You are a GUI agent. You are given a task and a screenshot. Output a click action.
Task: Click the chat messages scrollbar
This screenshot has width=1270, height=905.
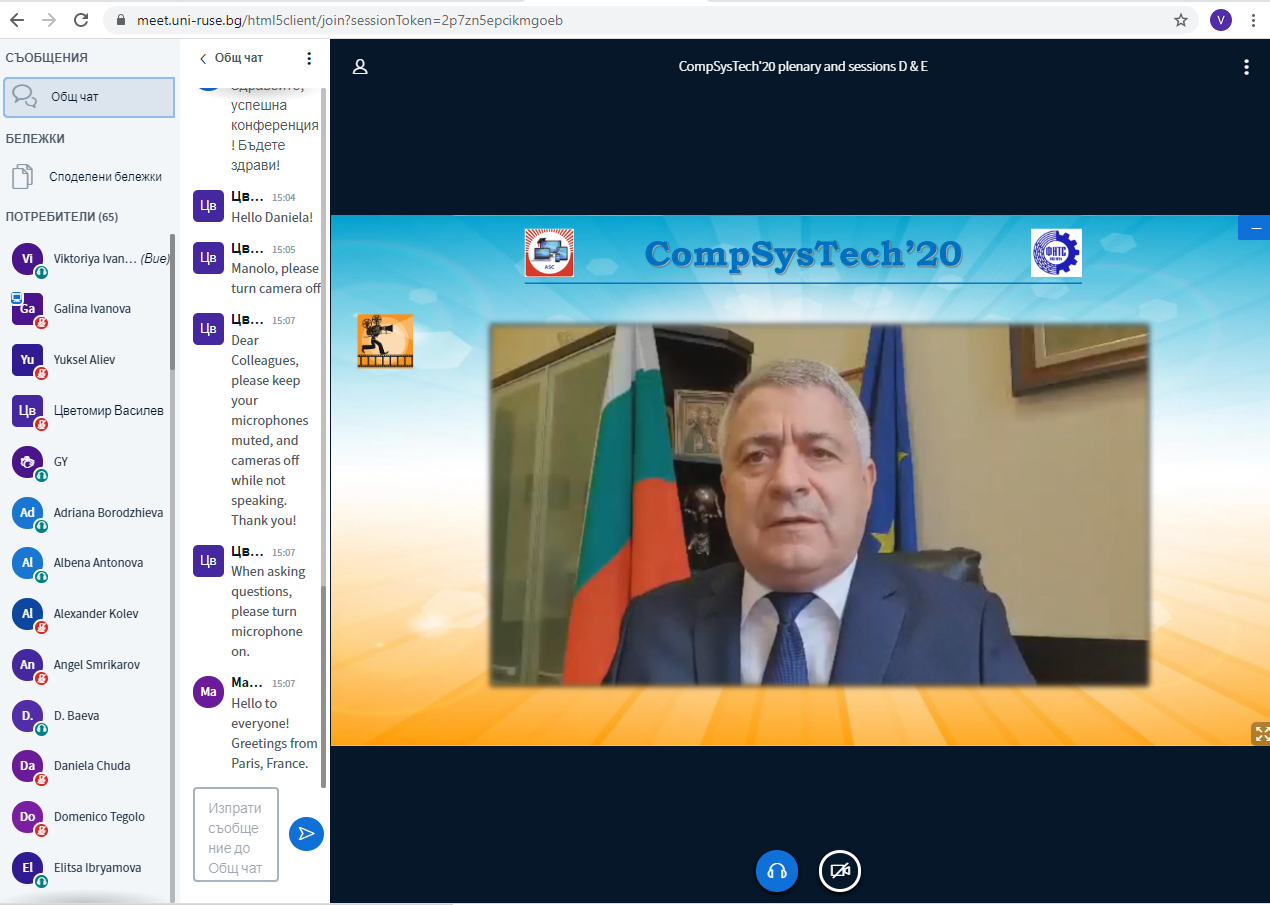point(323,400)
